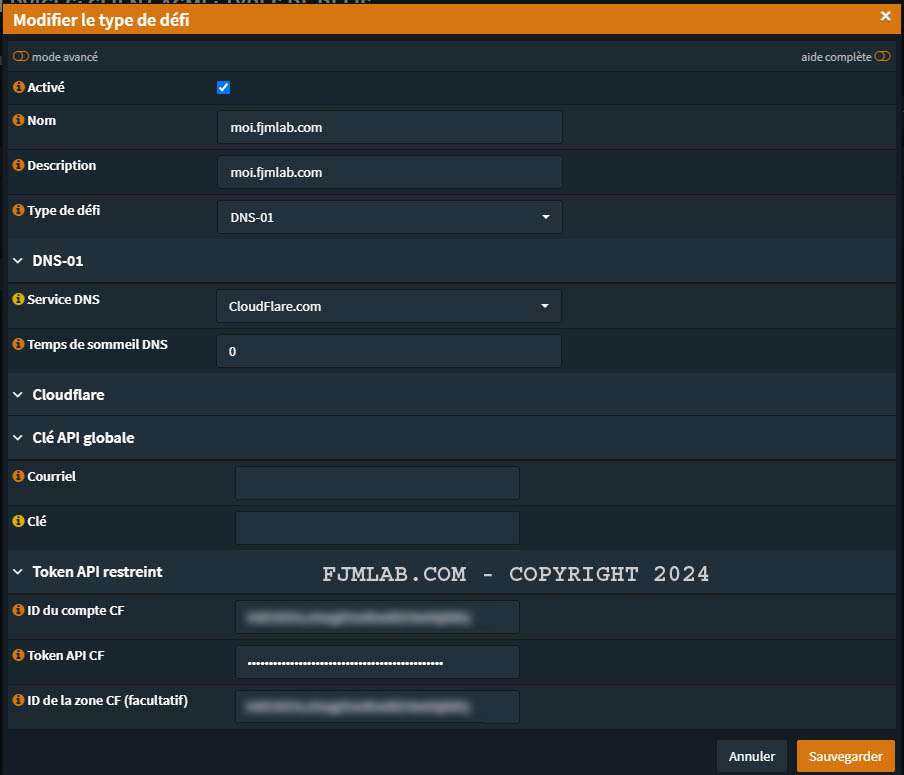Collapse the Token API restreint section

[x=18, y=572]
